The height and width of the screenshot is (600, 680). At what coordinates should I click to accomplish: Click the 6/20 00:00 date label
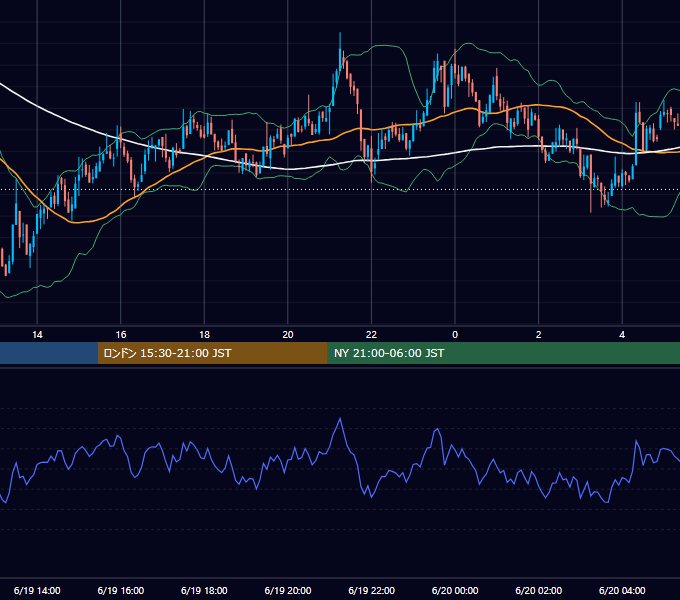(455, 590)
